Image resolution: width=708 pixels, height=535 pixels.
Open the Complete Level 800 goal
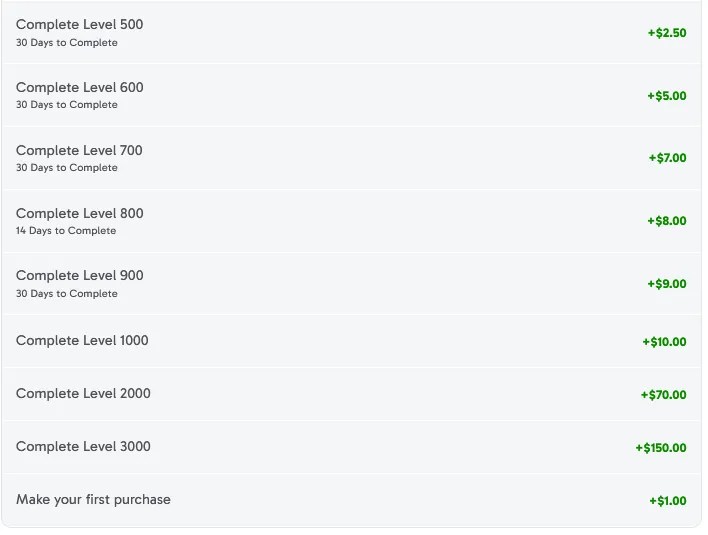point(79,213)
